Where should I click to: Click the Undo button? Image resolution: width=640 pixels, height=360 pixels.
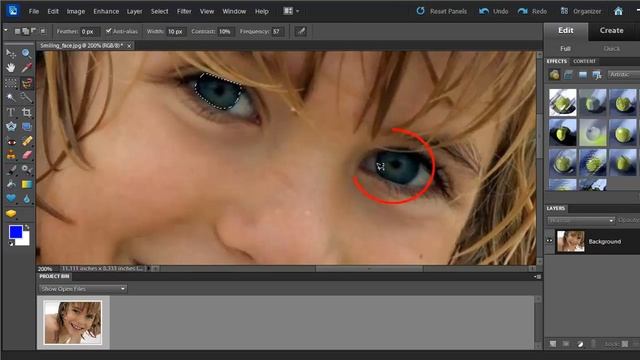(494, 11)
